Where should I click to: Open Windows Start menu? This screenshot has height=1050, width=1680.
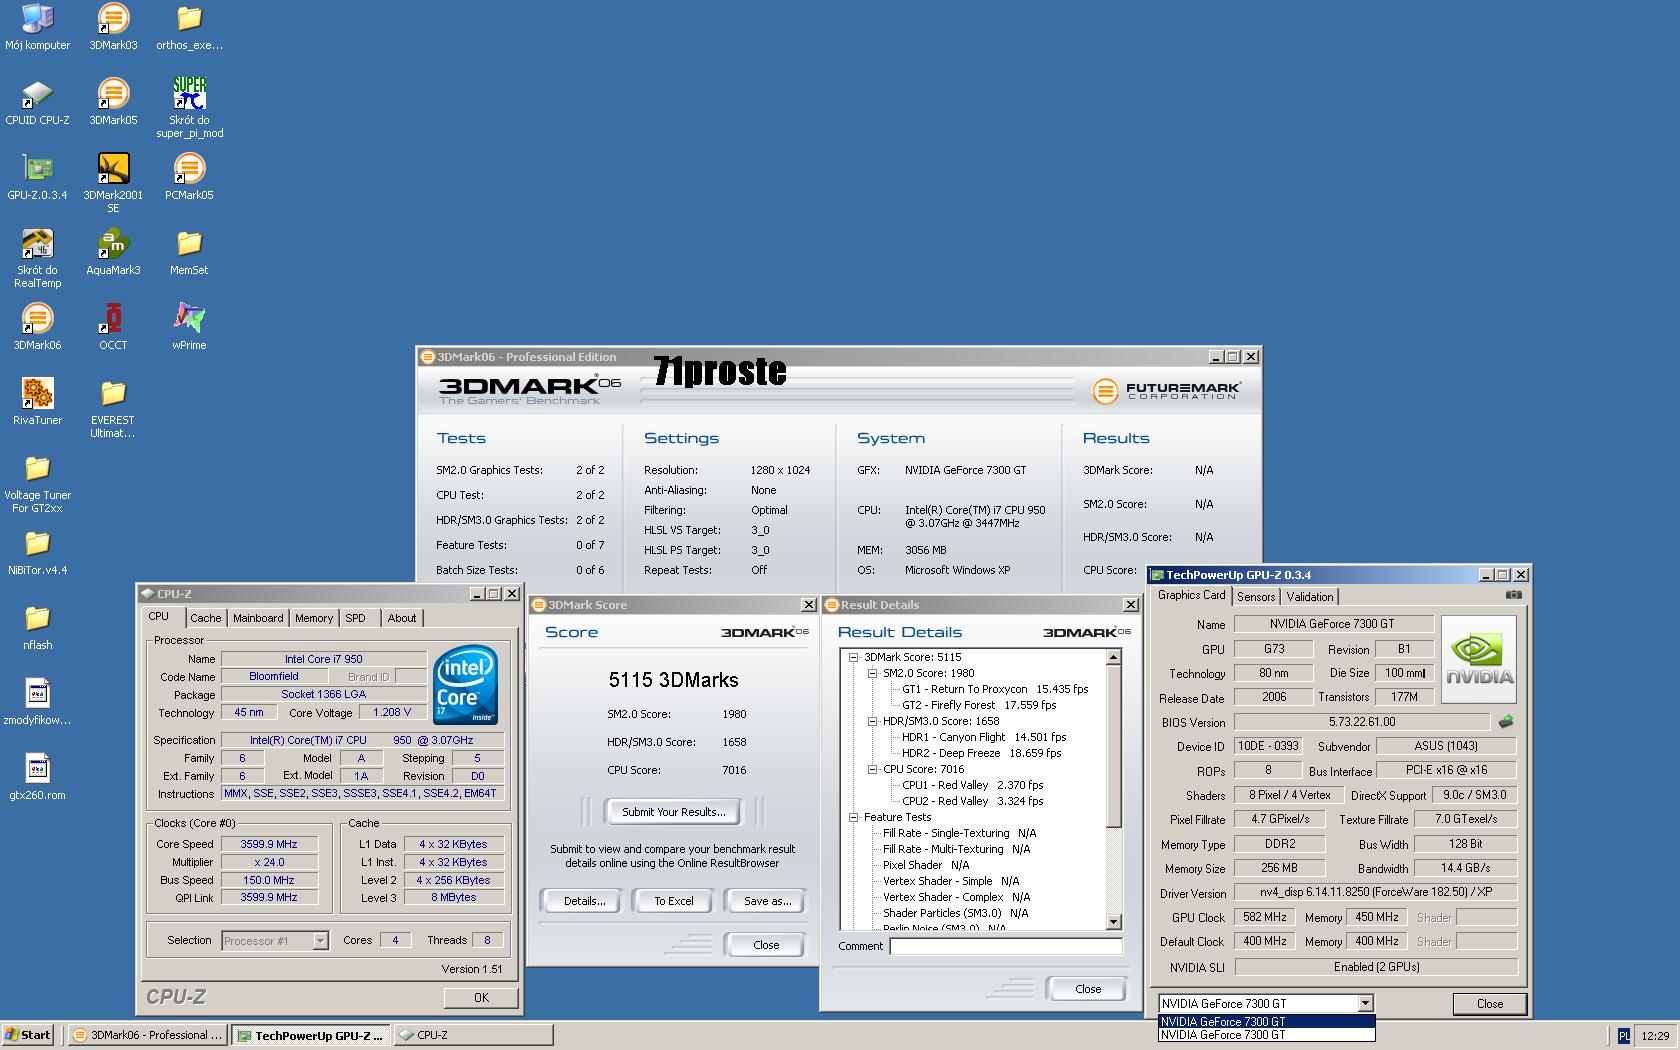tap(27, 1035)
